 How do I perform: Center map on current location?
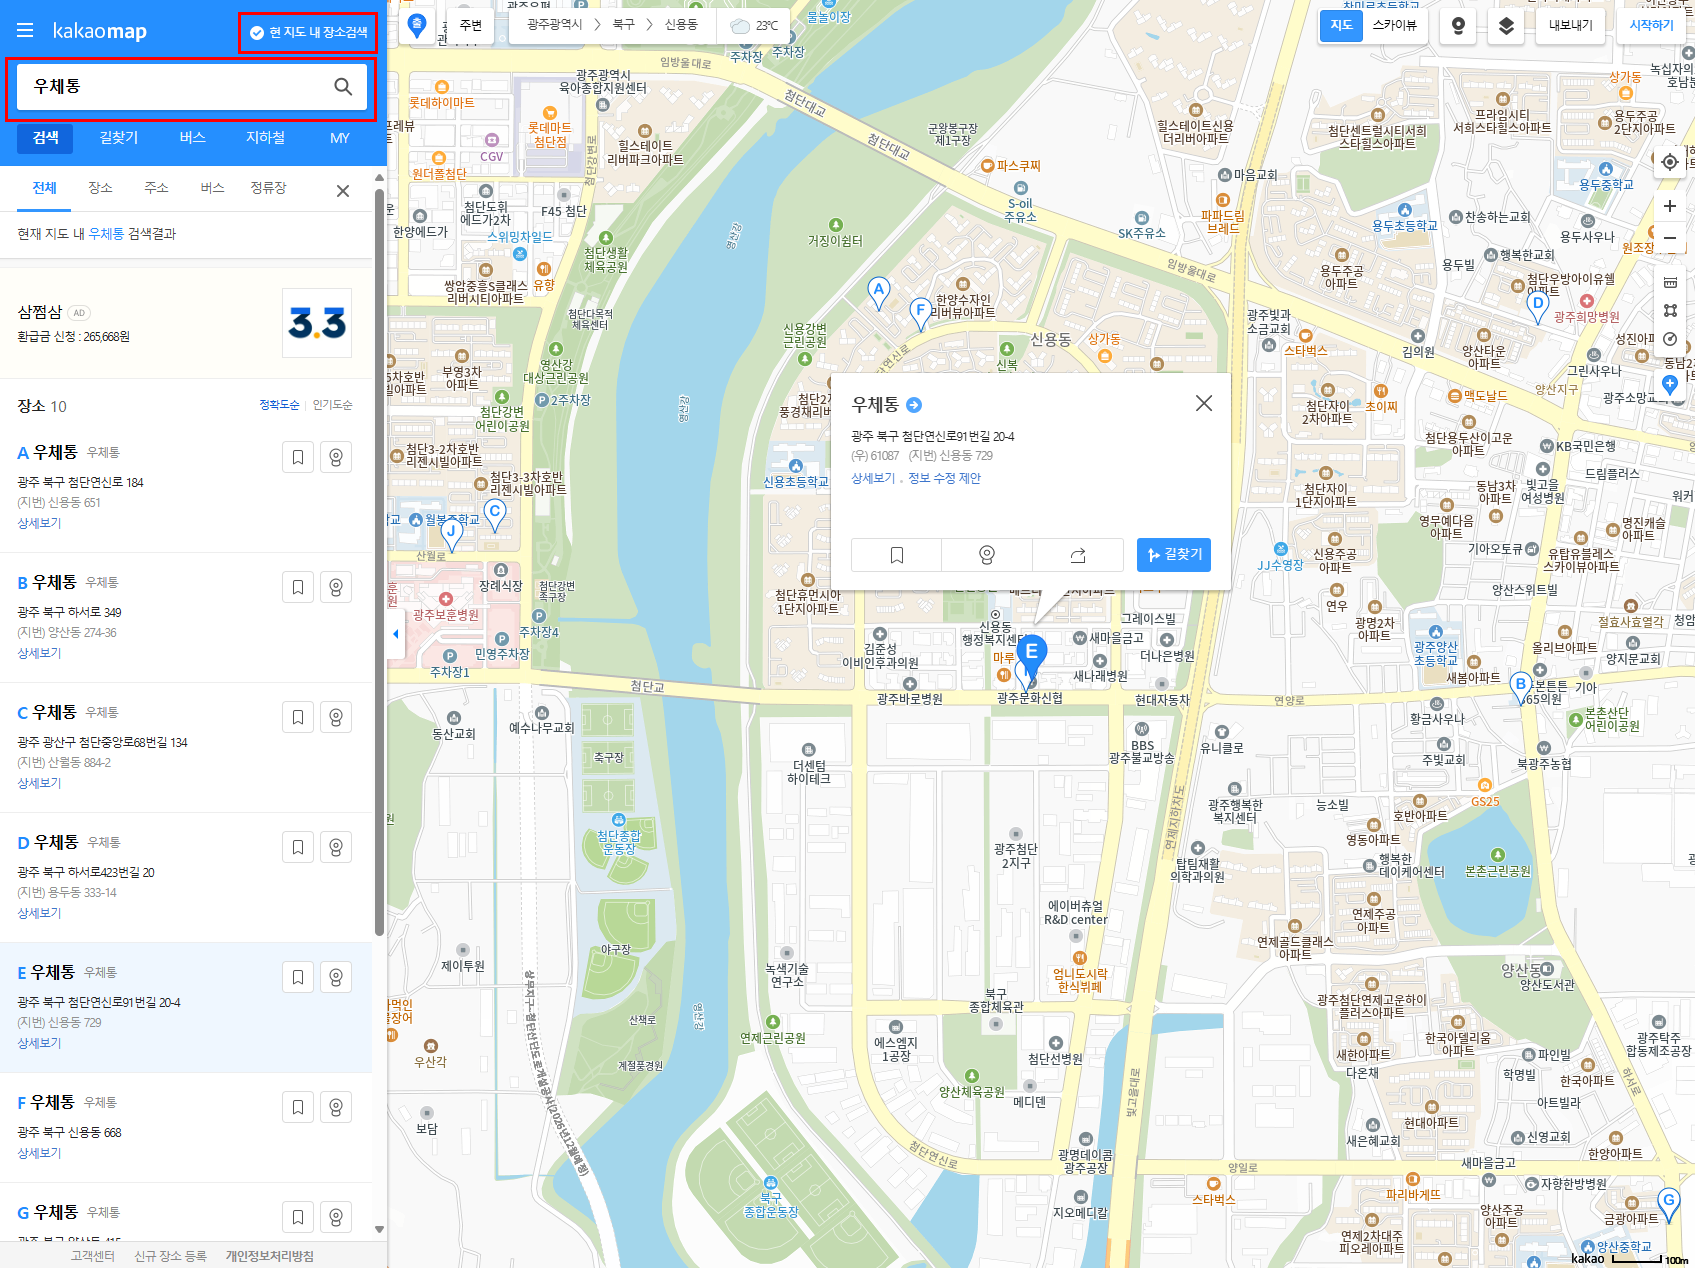pos(1669,162)
